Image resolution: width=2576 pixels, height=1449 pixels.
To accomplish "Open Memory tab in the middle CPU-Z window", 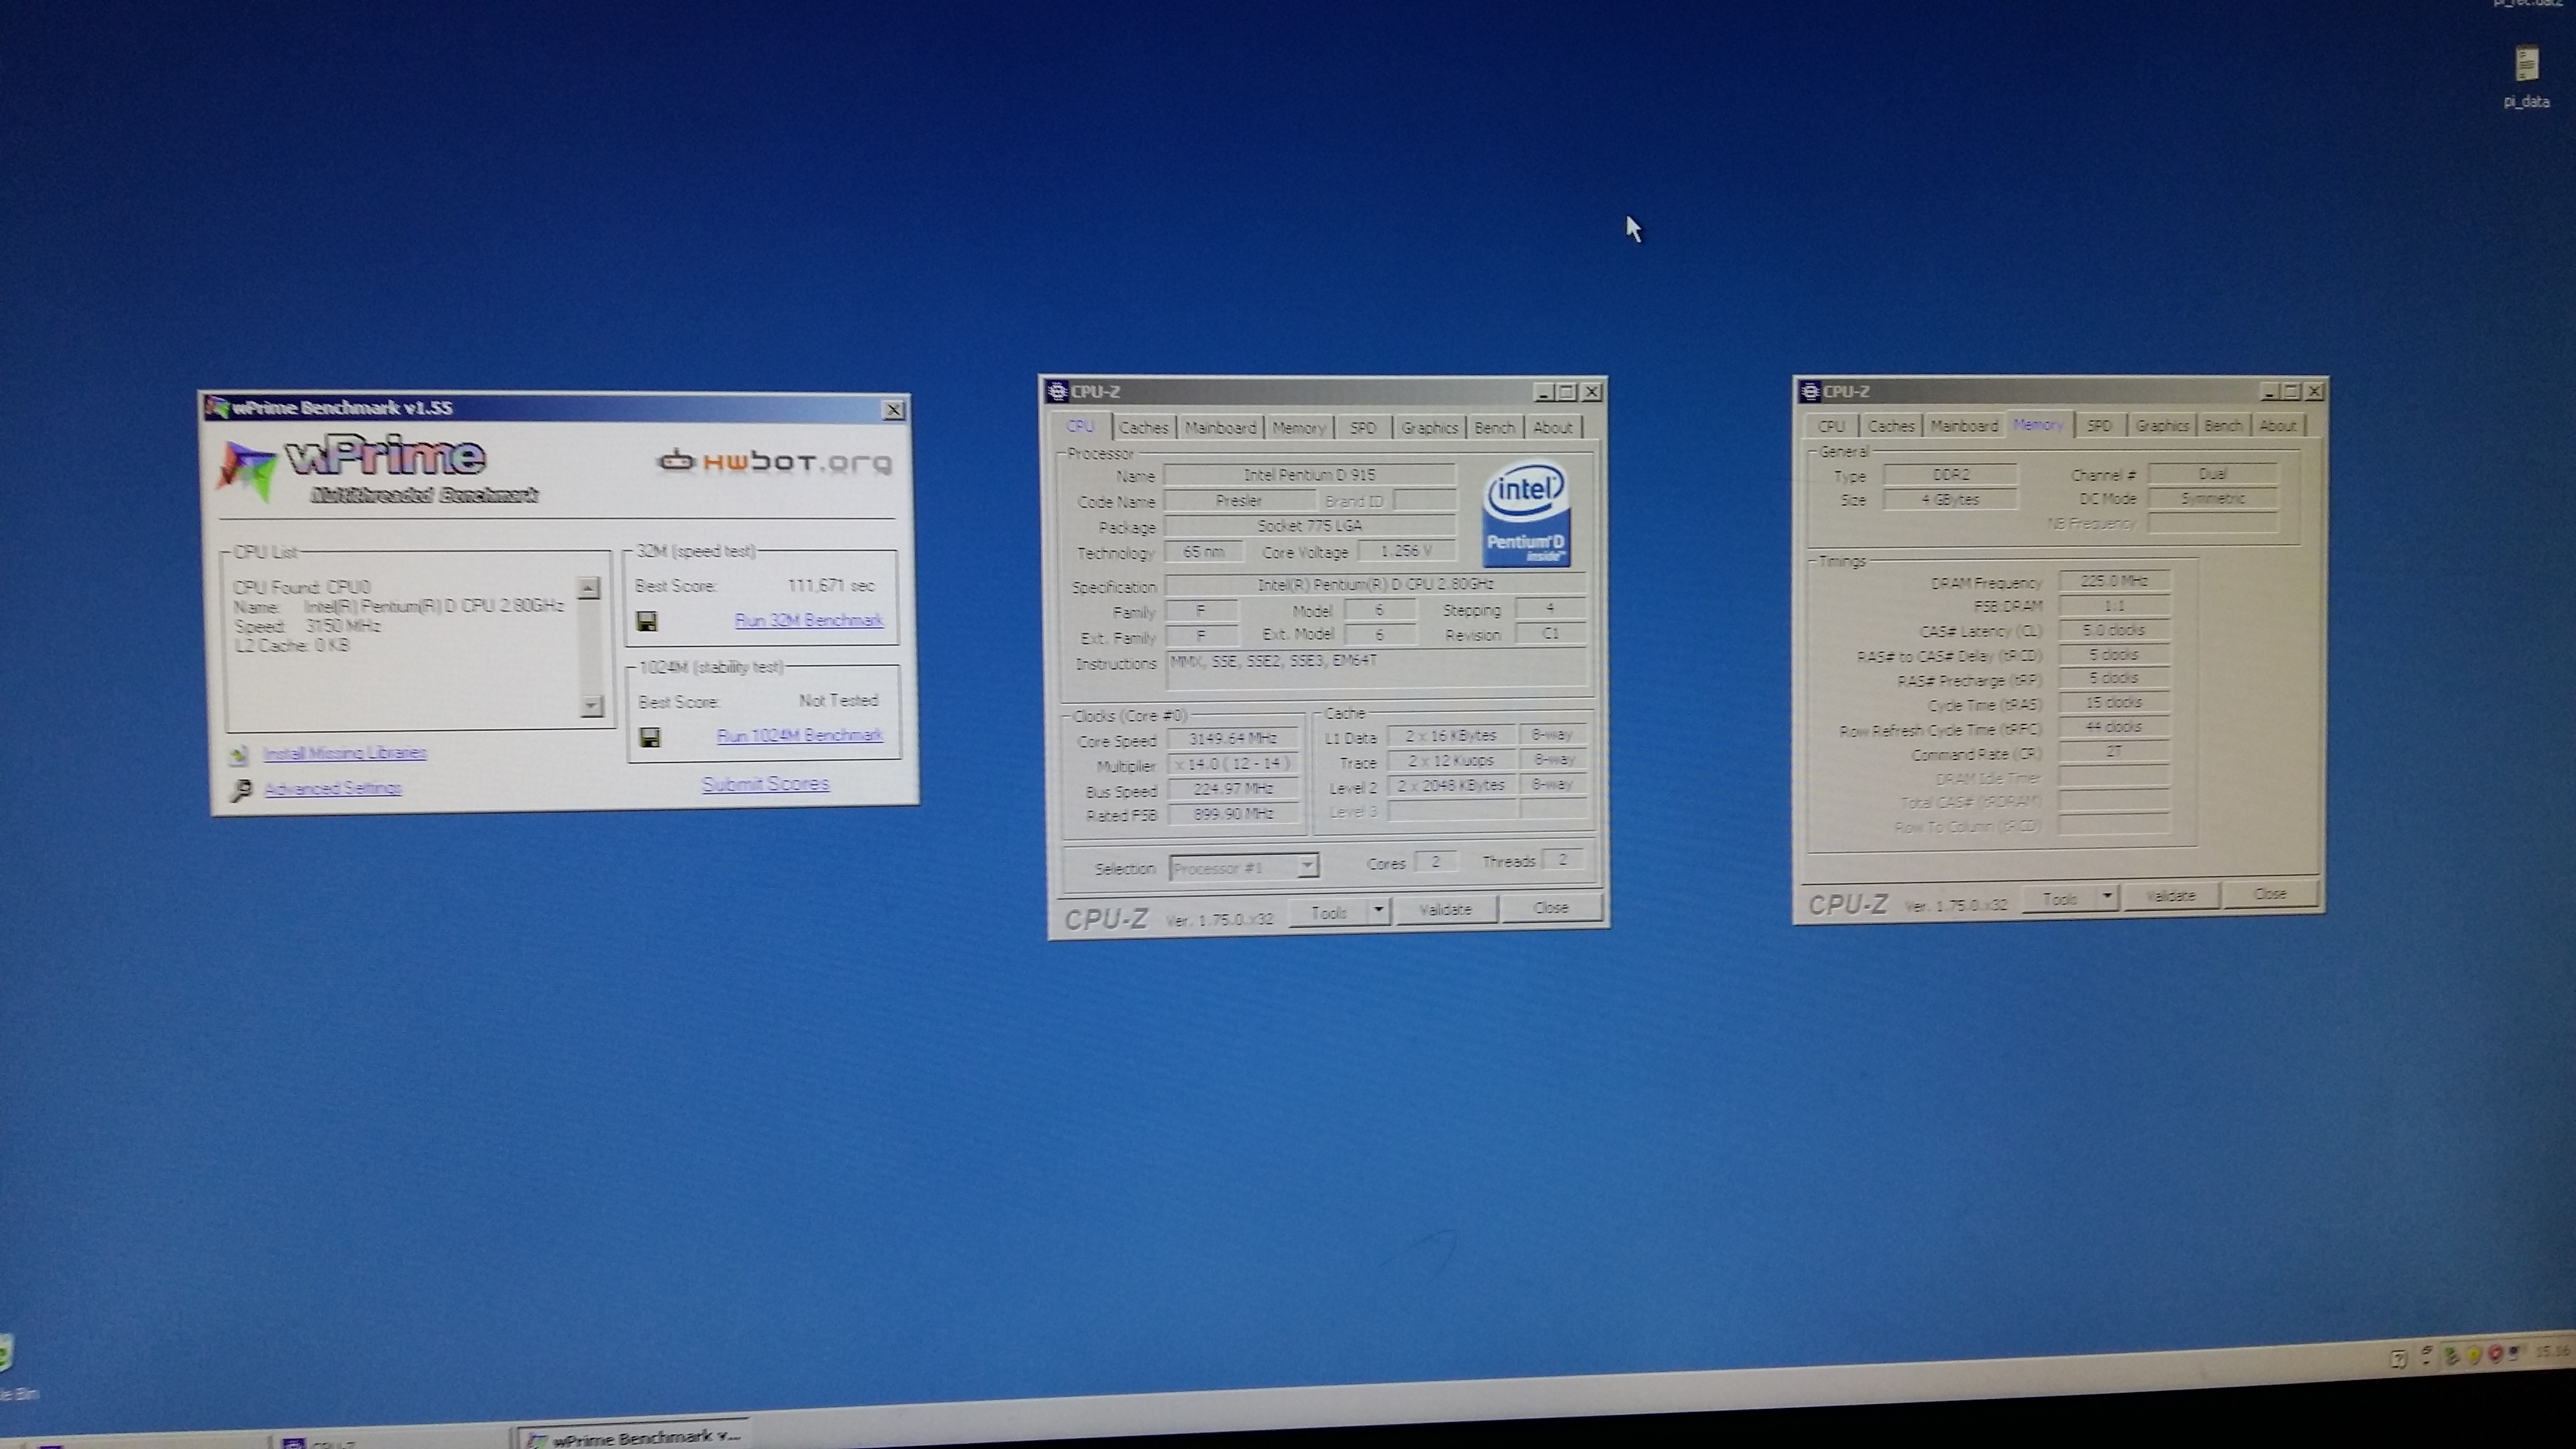I will click(x=1299, y=427).
